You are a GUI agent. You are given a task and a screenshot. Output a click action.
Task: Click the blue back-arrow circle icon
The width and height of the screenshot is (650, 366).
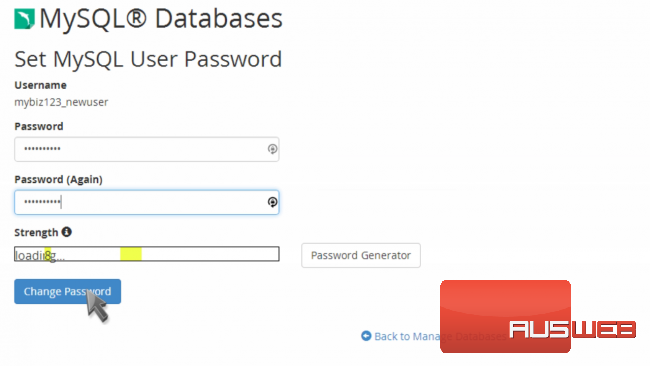click(x=366, y=336)
